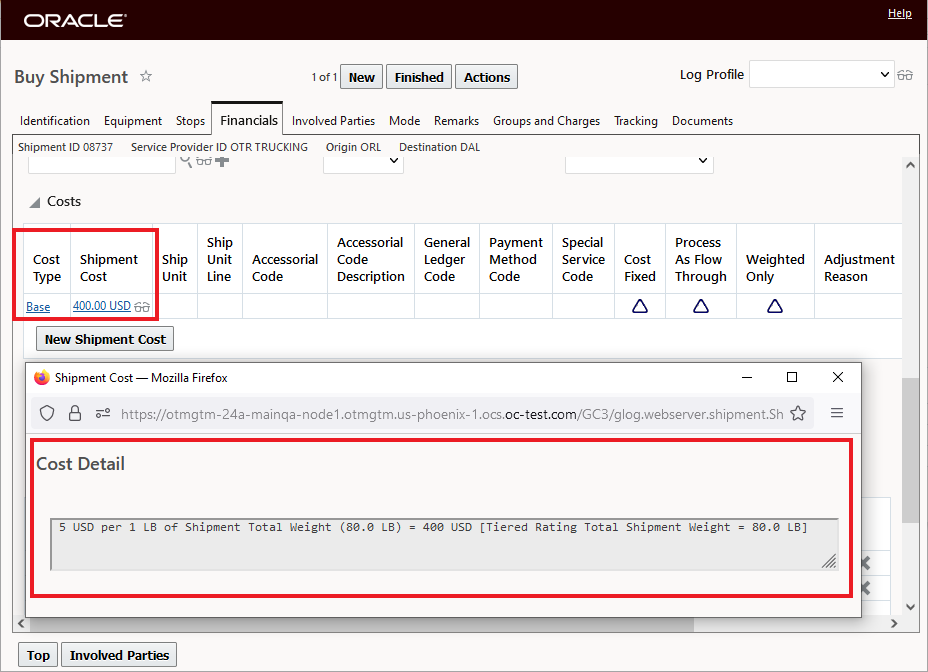Image resolution: width=928 pixels, height=672 pixels.
Task: Click the Firefox site permissions icon
Action: 103,413
